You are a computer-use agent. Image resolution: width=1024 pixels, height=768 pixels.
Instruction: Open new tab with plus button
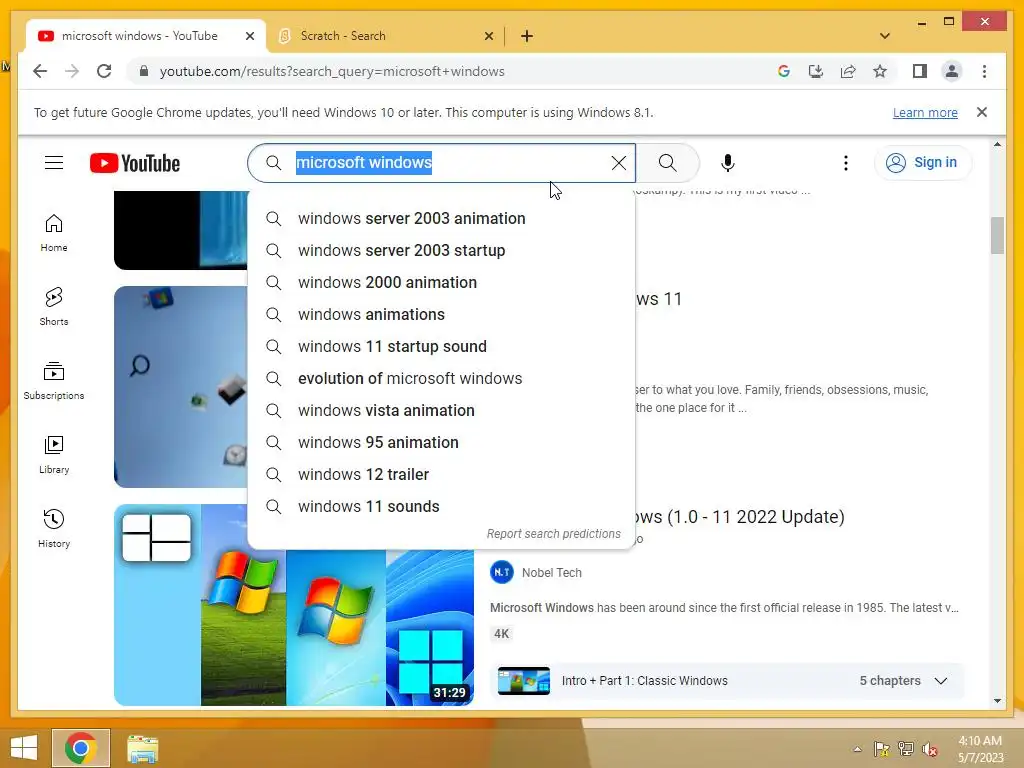click(x=527, y=36)
